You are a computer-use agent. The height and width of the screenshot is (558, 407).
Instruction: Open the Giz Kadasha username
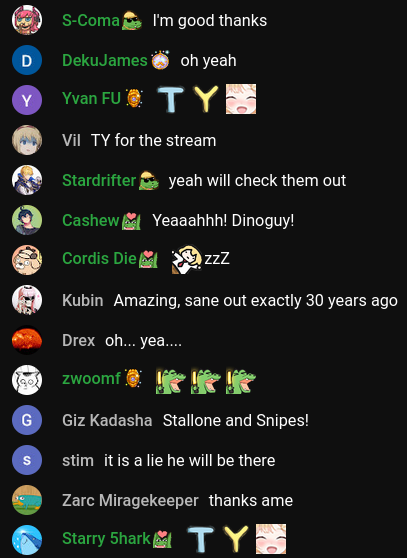pos(107,420)
